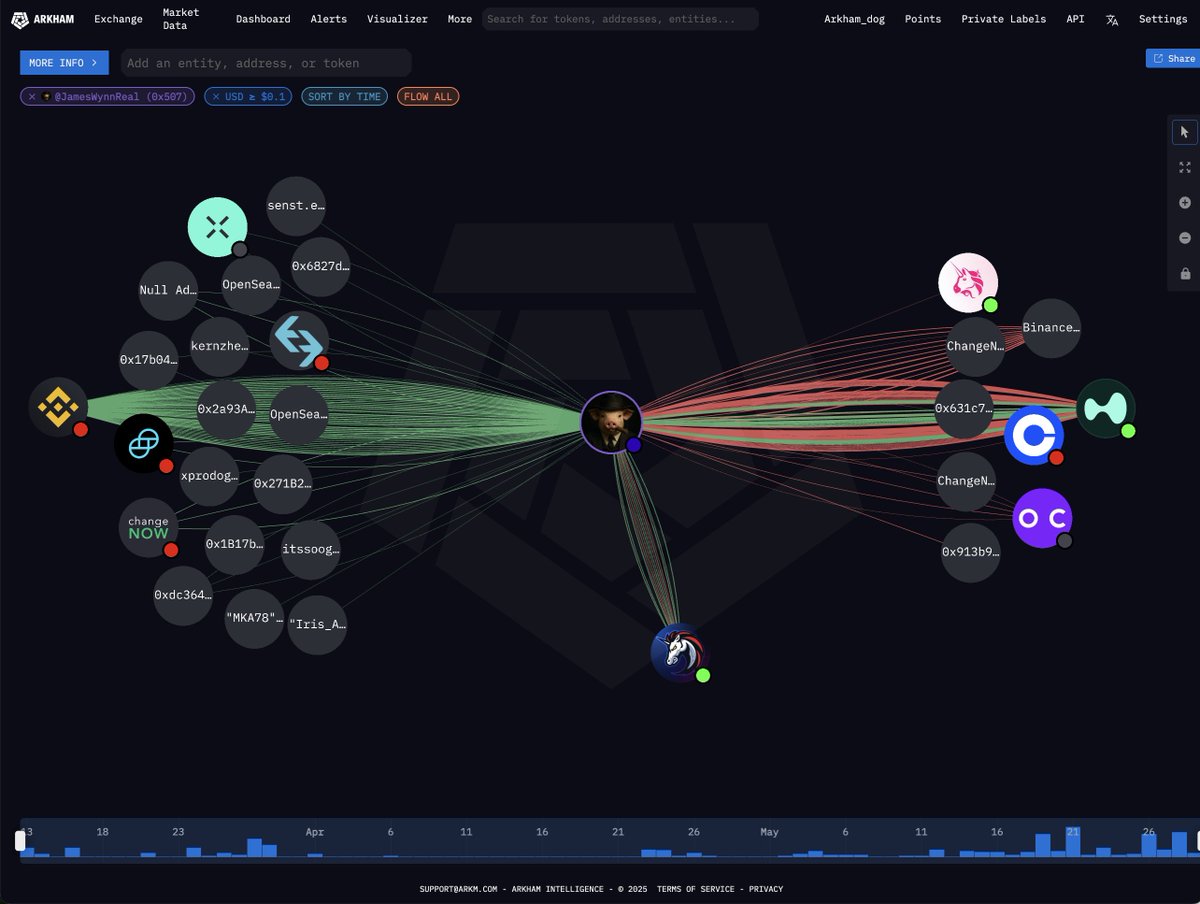Select the black node with blue link logo
Screen dimensions: 1200x904
[144, 443]
